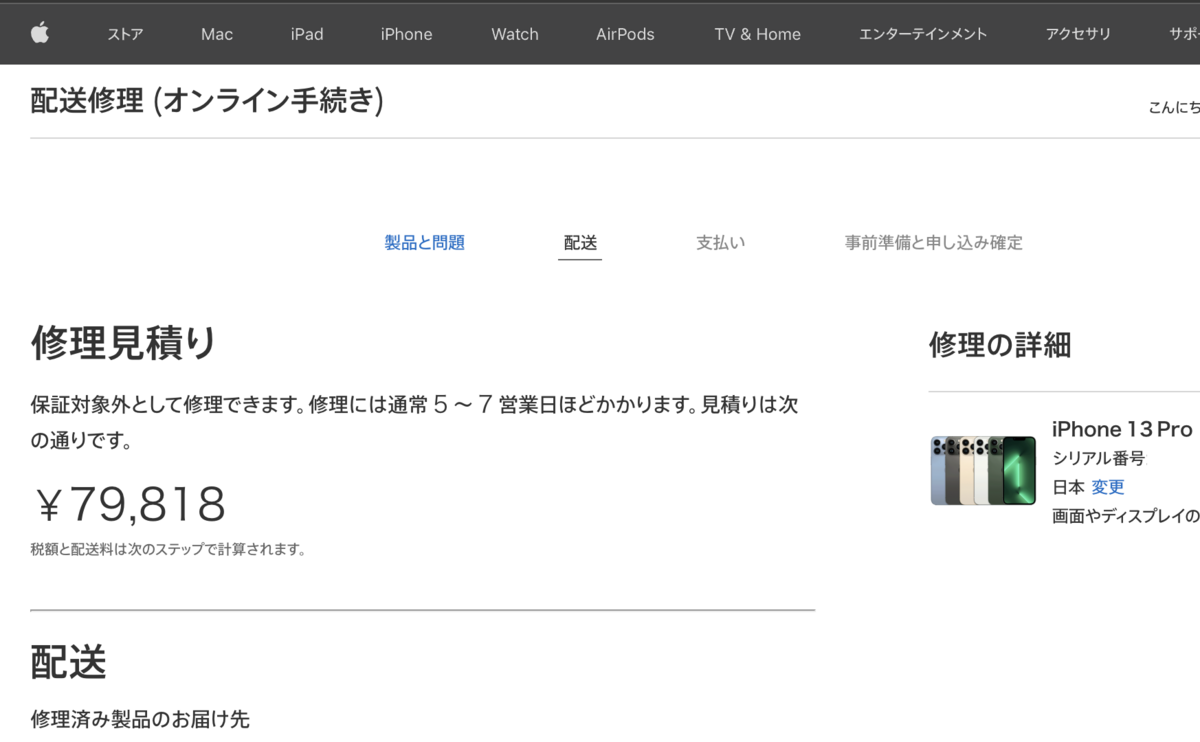Open TV & Home navigation item
The height and width of the screenshot is (742, 1200).
(757, 34)
